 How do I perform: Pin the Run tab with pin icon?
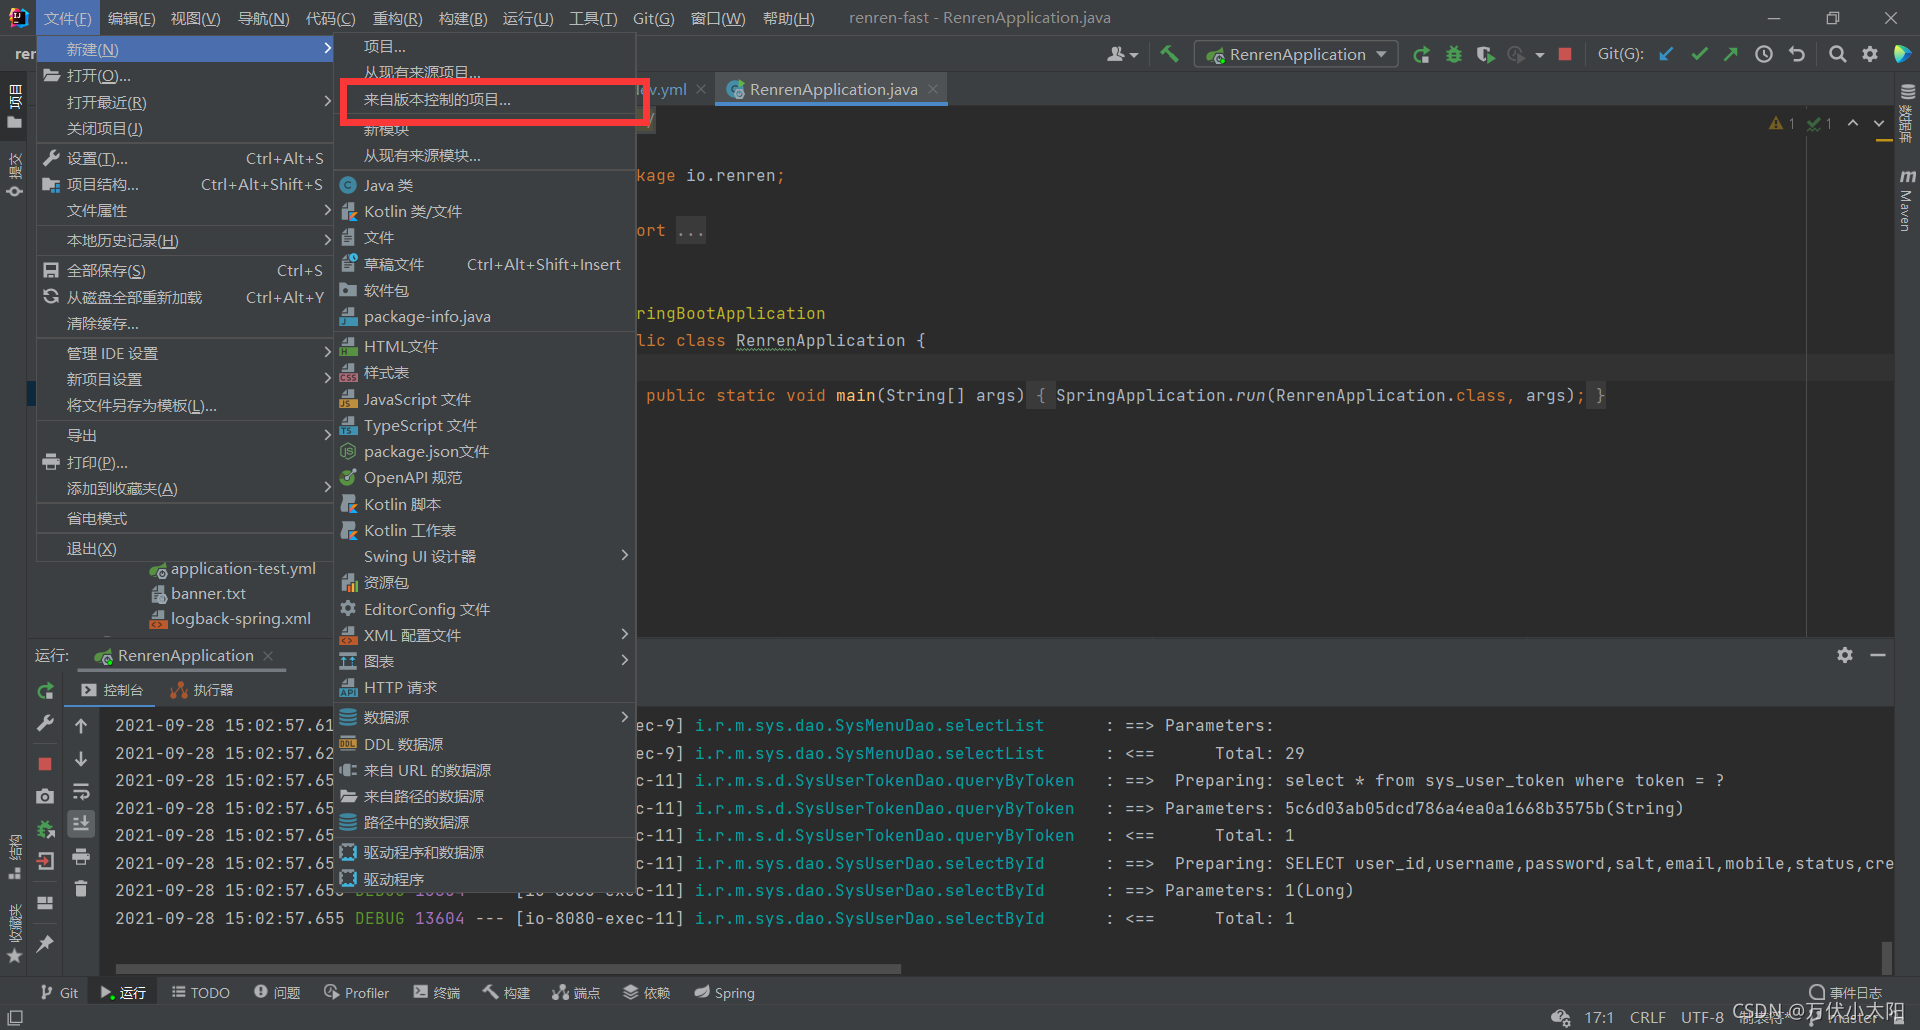point(45,943)
